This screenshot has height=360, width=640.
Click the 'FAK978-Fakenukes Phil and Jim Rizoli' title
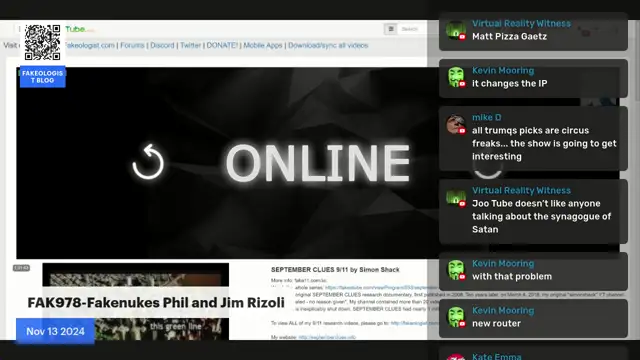coord(156,303)
